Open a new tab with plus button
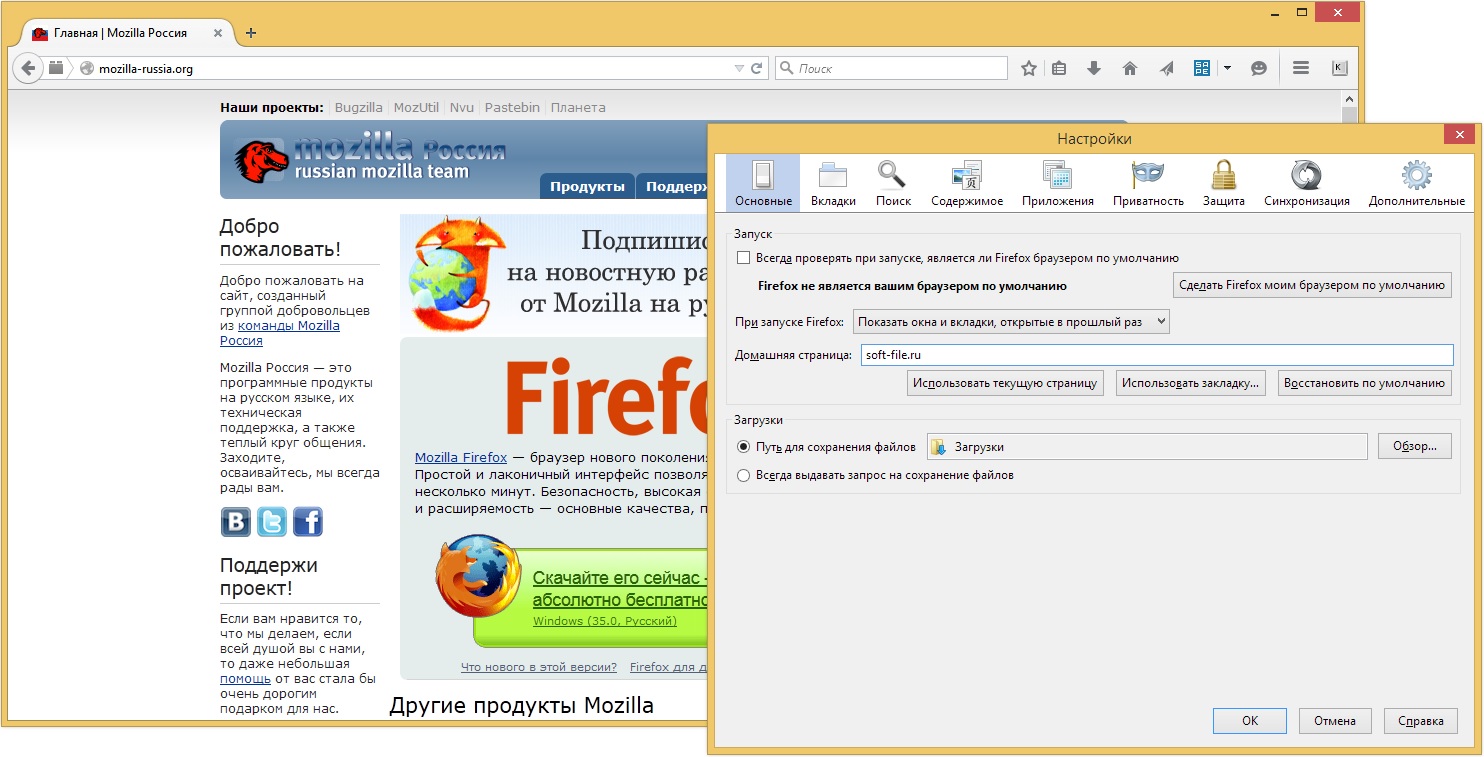Image resolution: width=1484 pixels, height=757 pixels. (251, 33)
